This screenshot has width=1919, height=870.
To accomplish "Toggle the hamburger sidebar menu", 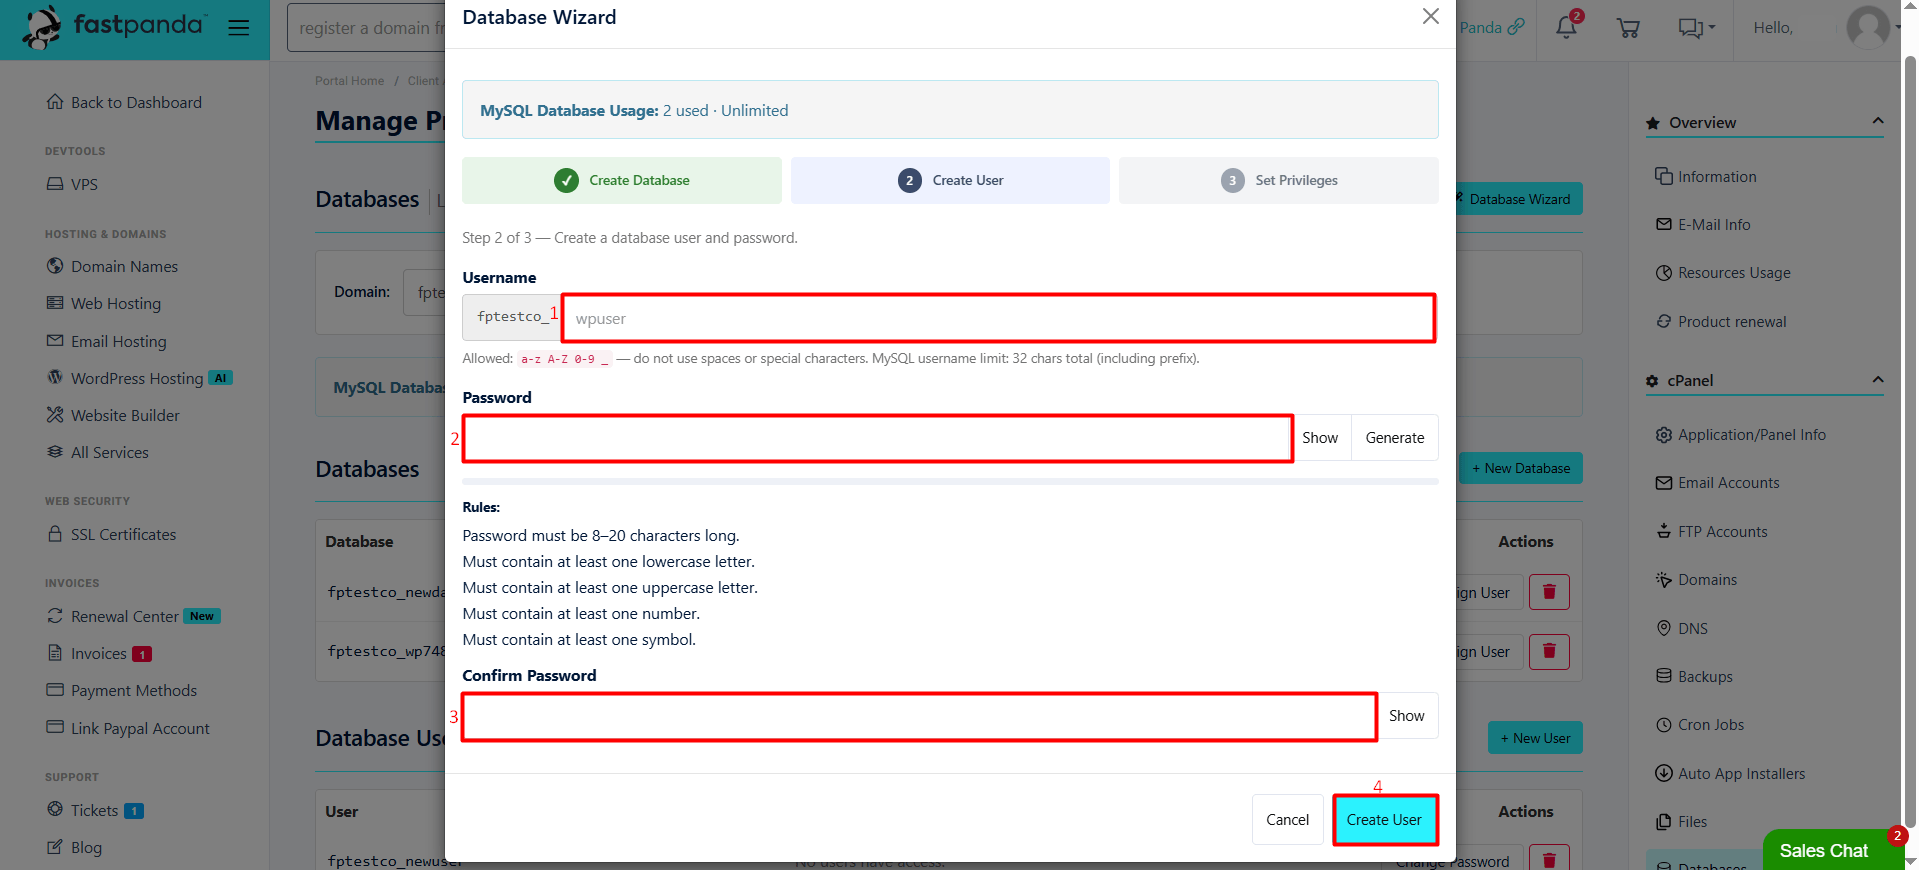I will (x=238, y=28).
